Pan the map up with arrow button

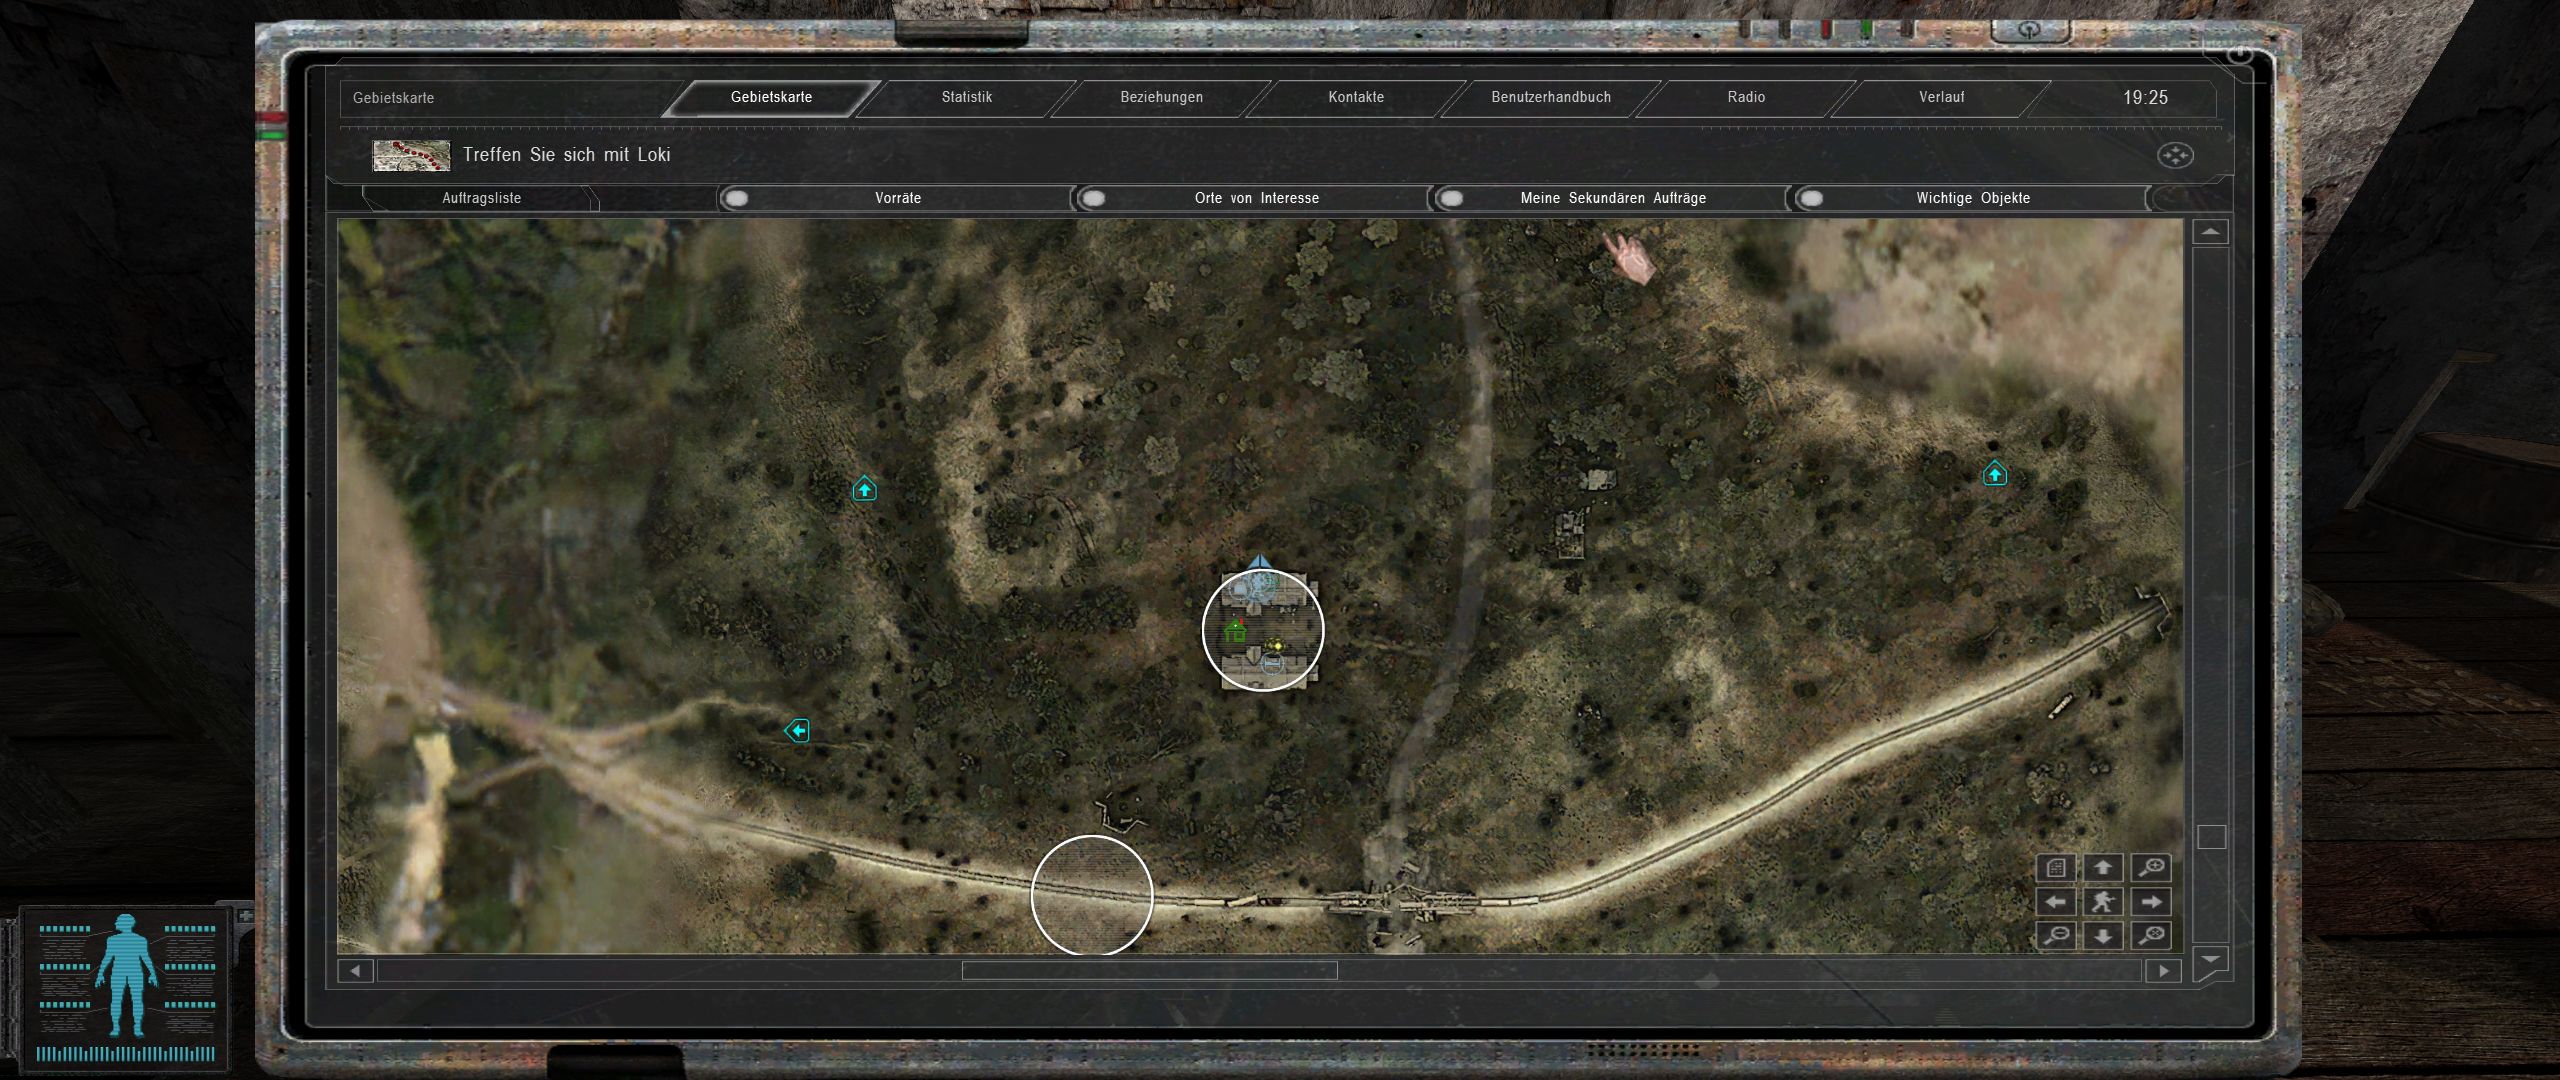coord(2103,868)
